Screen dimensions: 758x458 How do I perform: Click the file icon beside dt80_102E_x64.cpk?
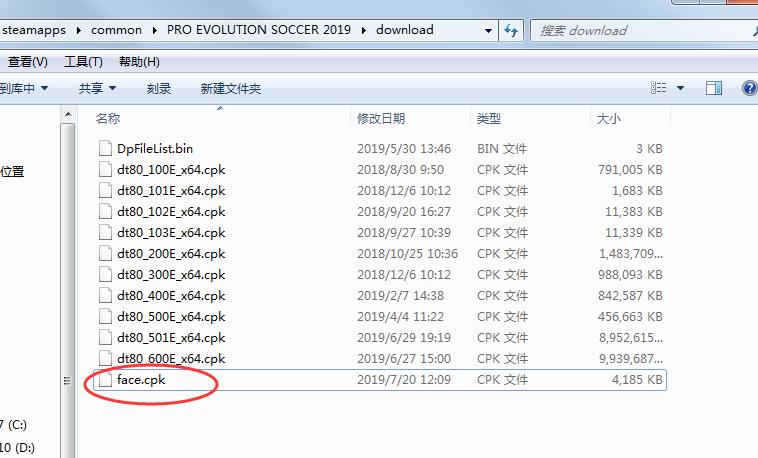pyautogui.click(x=105, y=211)
